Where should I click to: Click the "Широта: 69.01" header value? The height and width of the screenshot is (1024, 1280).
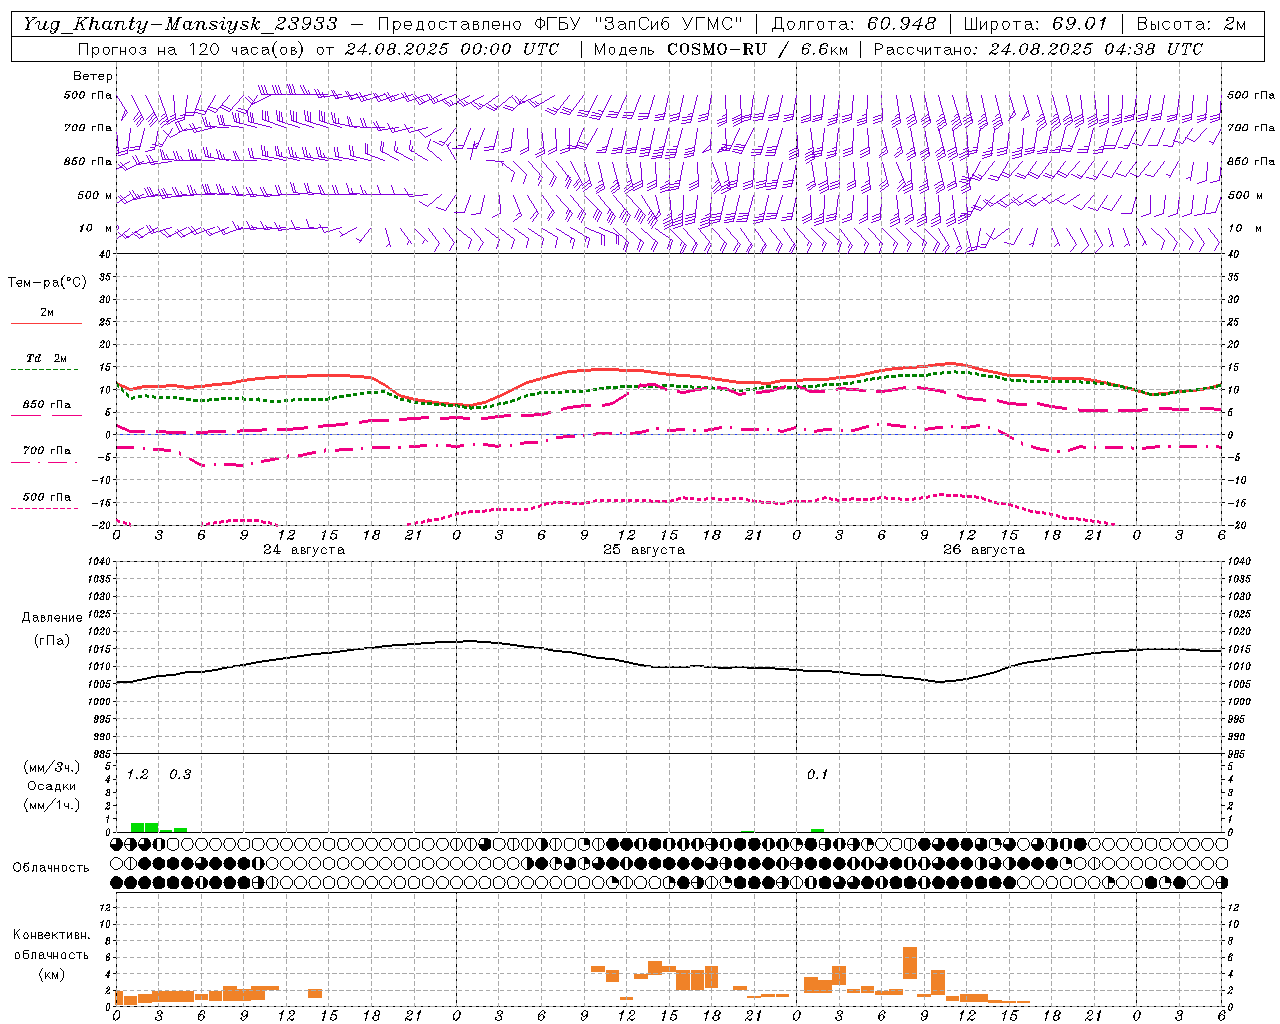pos(1036,24)
